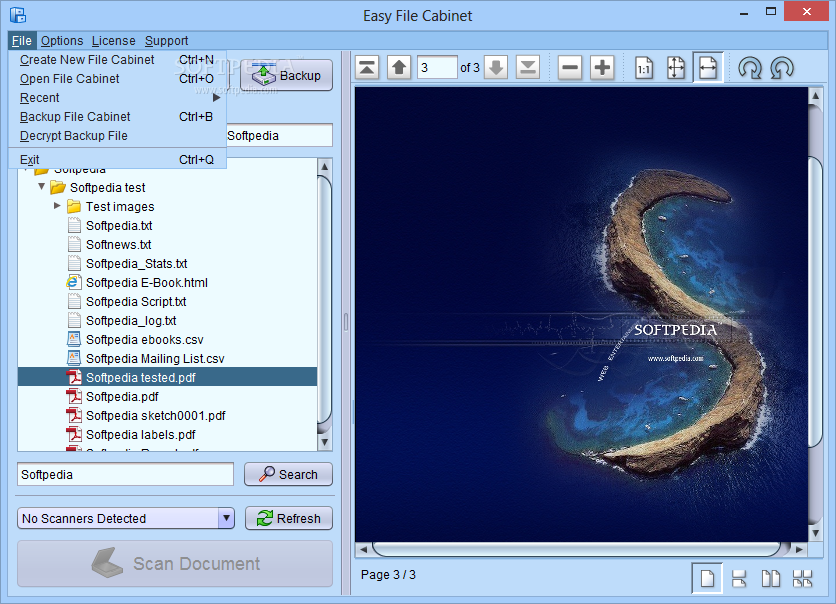Click the Backup button

pos(286,75)
